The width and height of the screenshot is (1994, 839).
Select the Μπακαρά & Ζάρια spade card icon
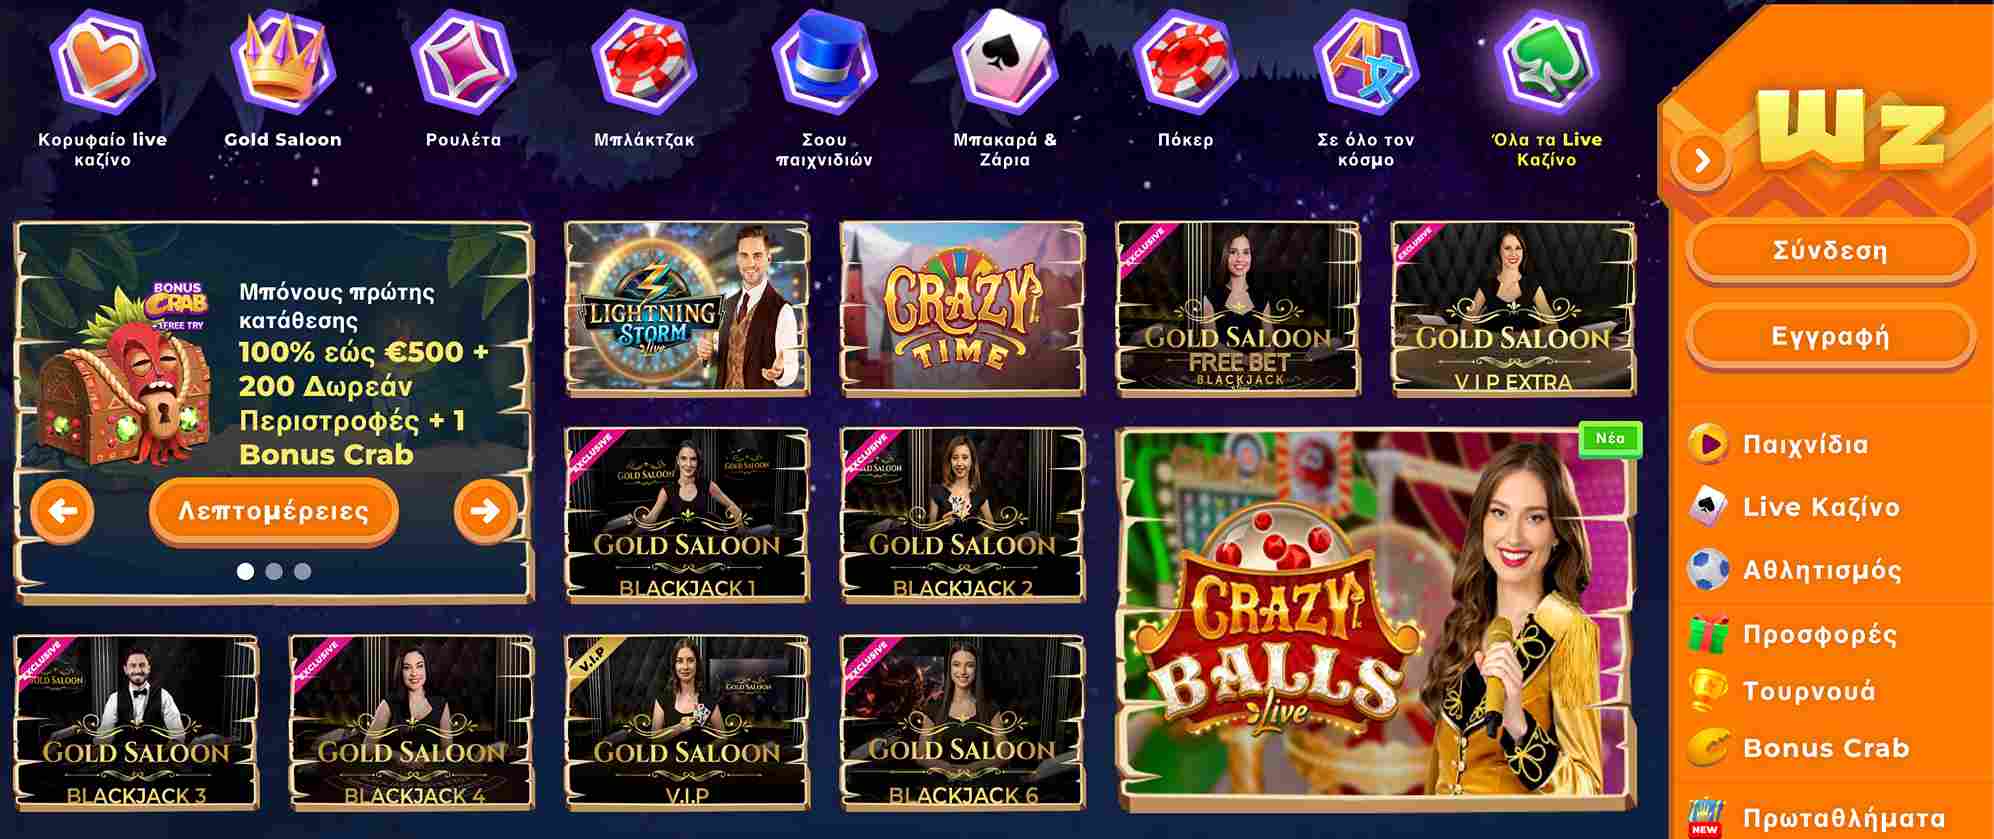[x=1006, y=59]
